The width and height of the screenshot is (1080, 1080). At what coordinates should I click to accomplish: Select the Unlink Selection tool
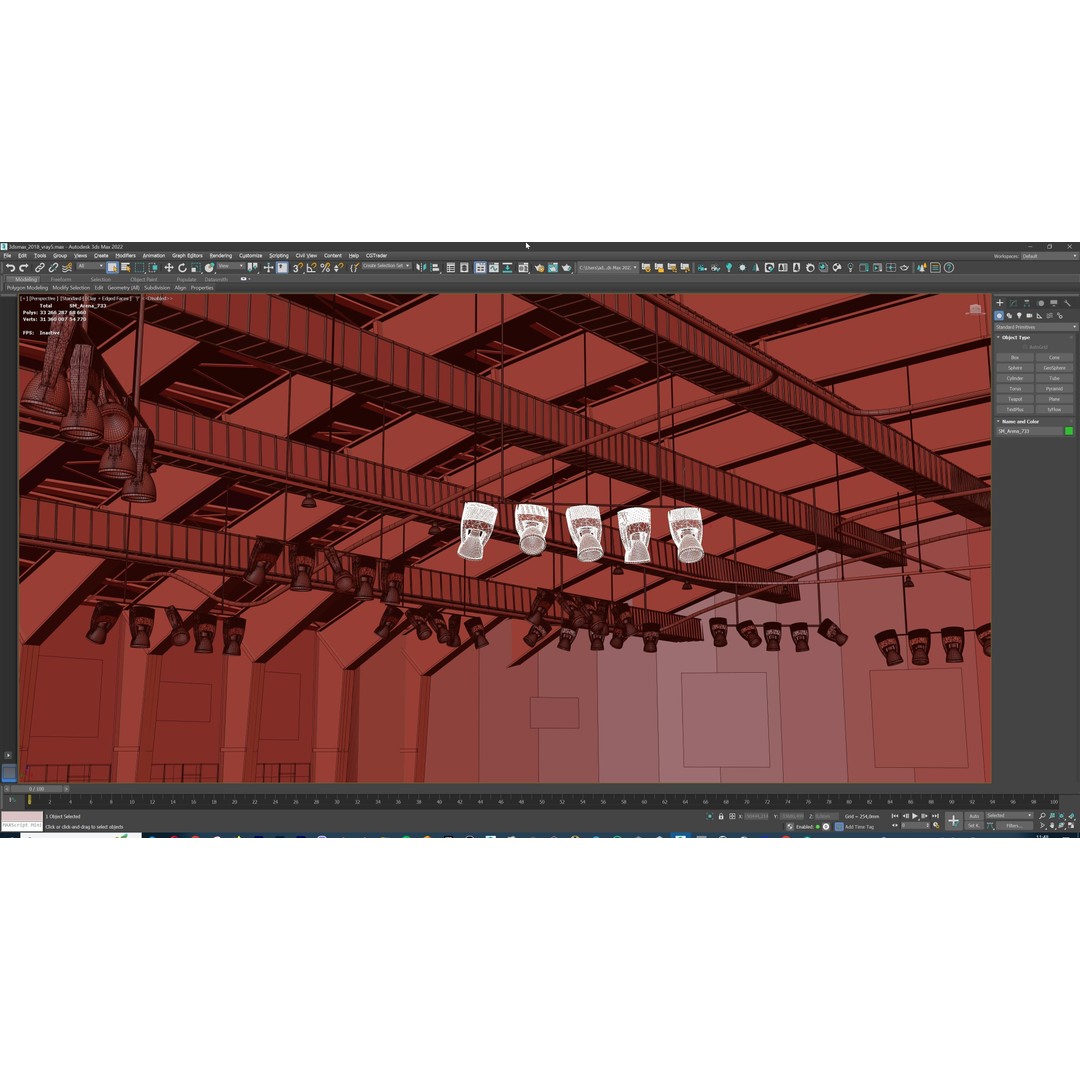tap(53, 268)
